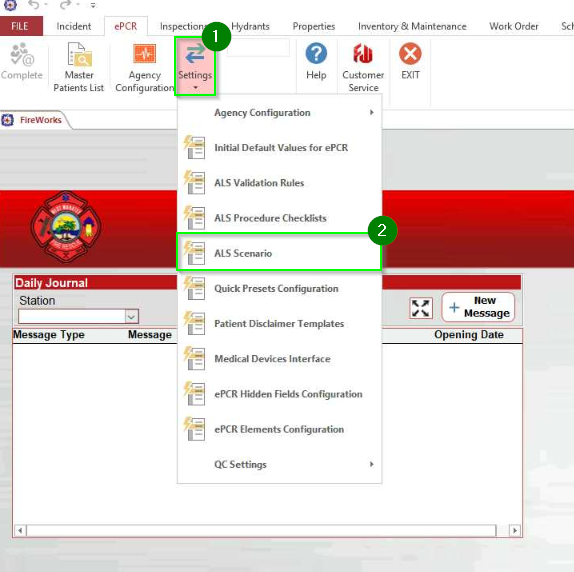The height and width of the screenshot is (572, 574).
Task: Open the Inspections tab
Action: [182, 26]
